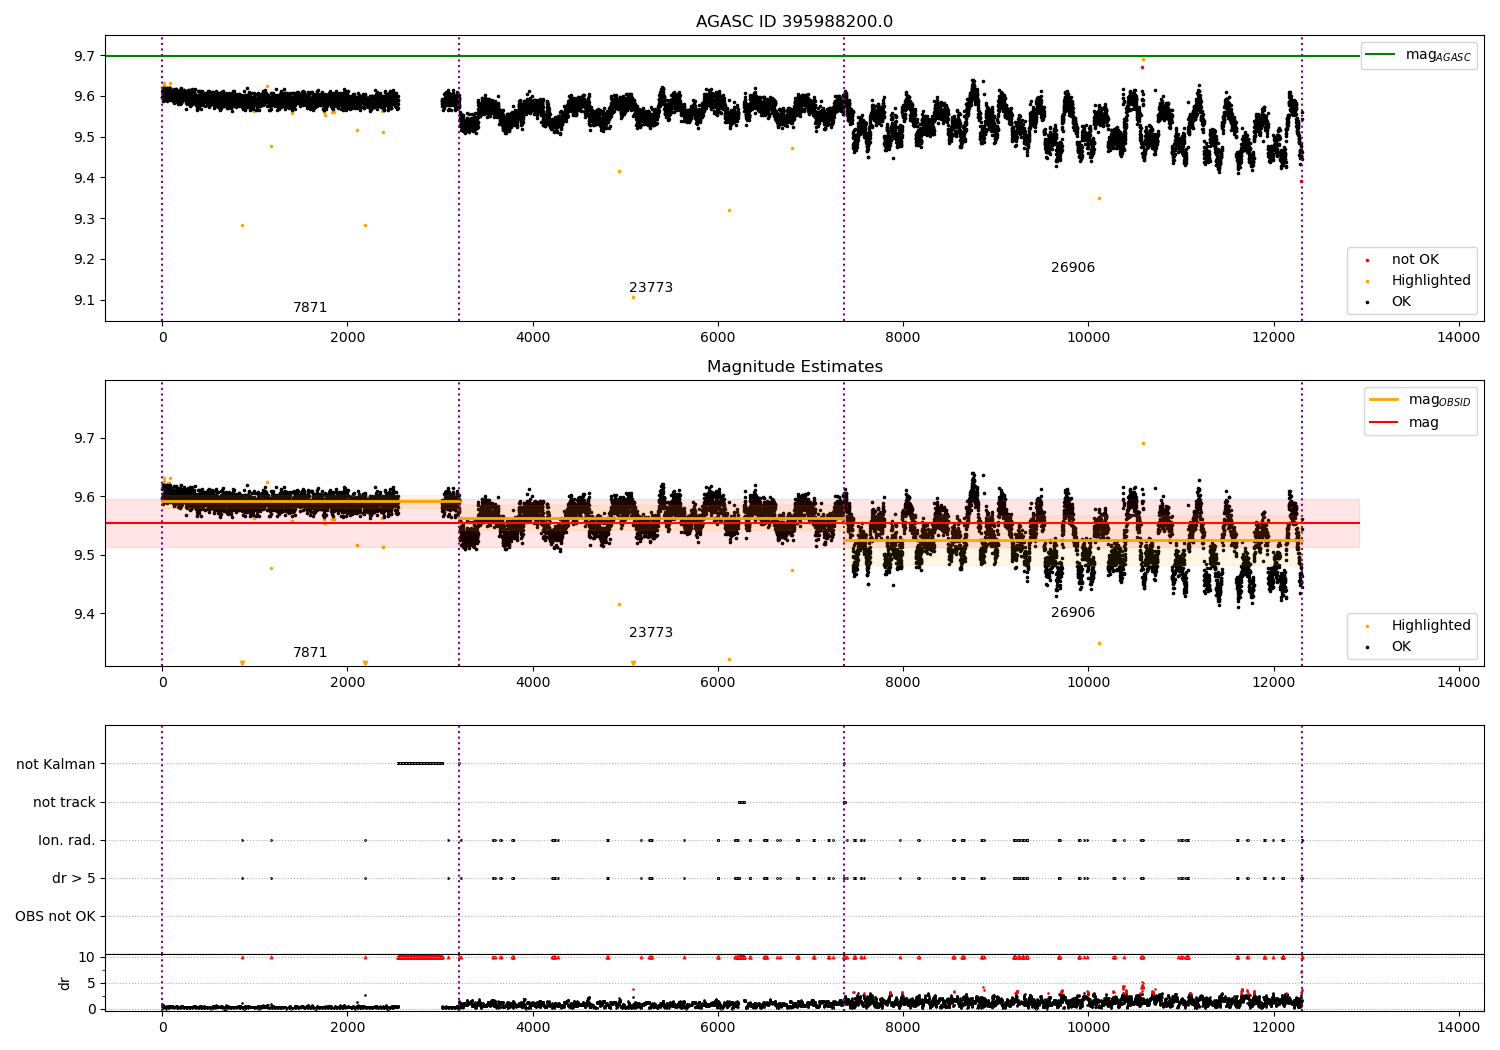Click obsid label 26906 in Magnitude Estimates plot

(x=1073, y=613)
